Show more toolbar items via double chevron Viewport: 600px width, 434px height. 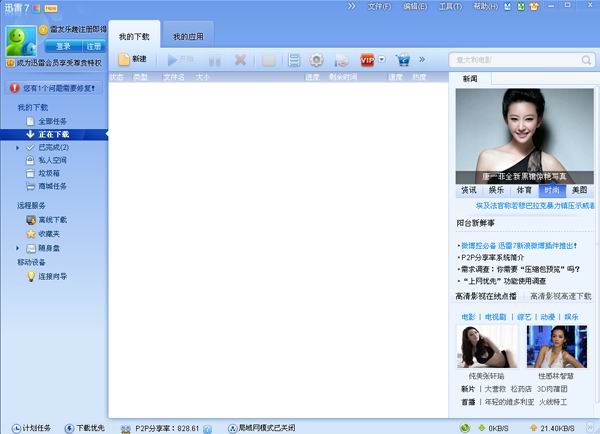421,59
